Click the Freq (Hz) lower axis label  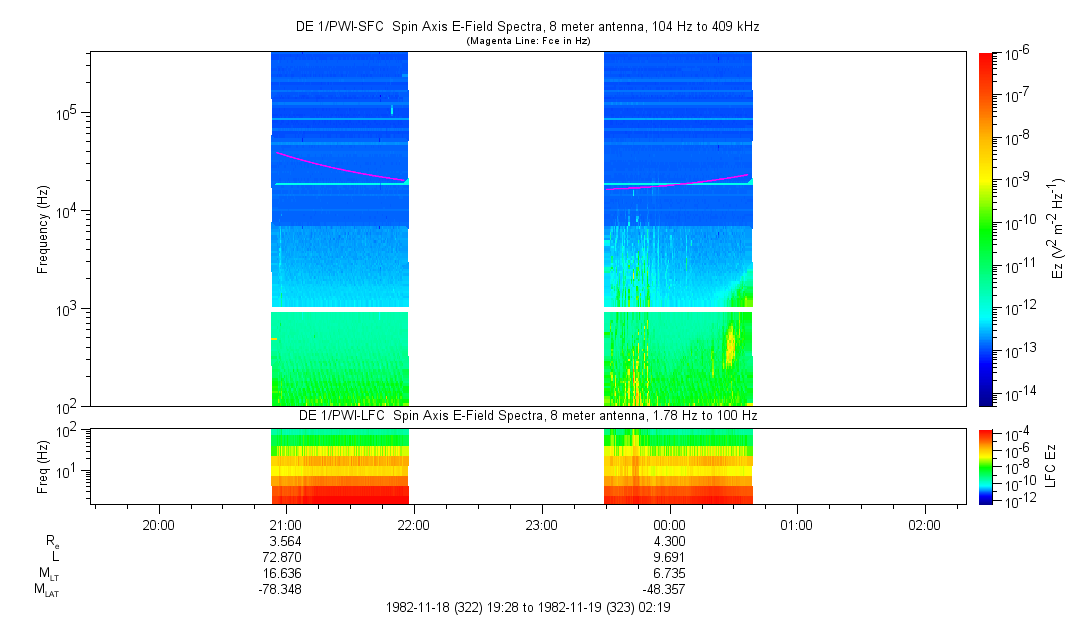click(x=43, y=467)
